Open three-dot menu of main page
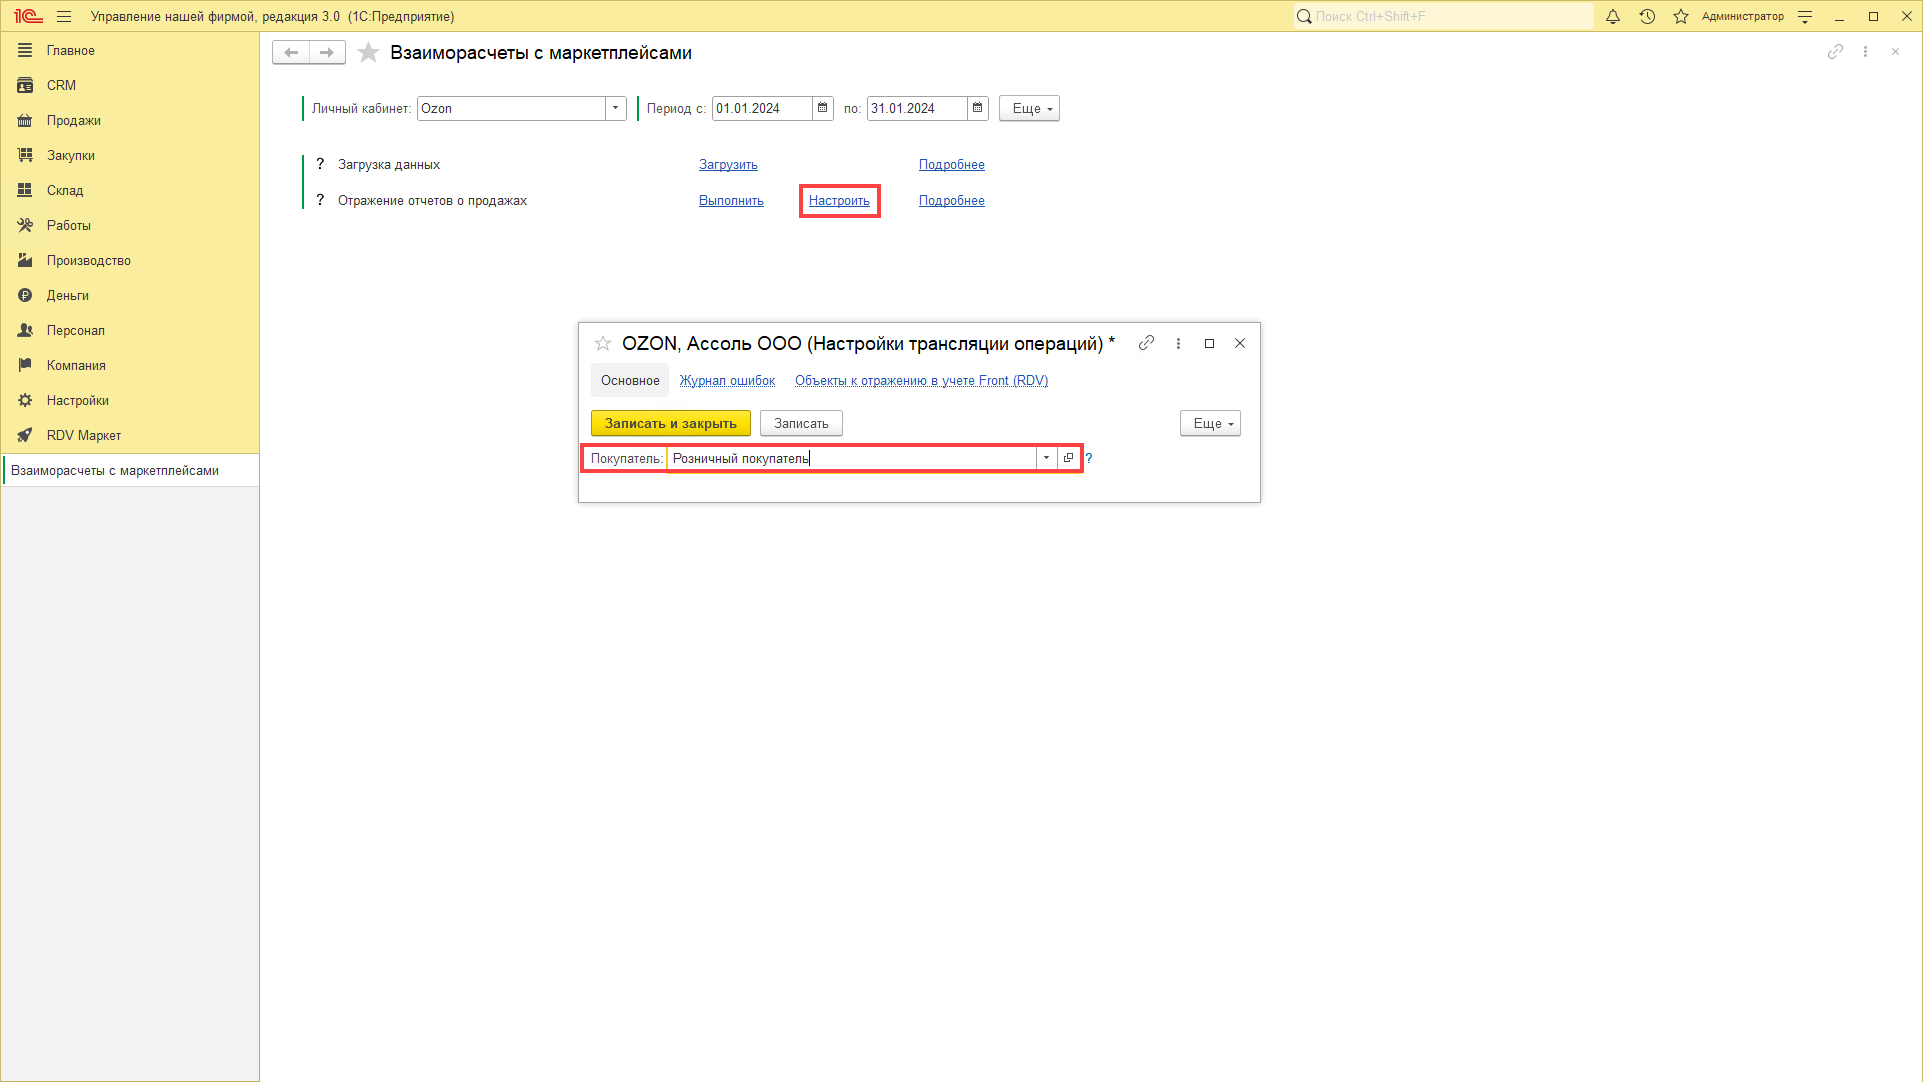This screenshot has height=1082, width=1923. 1865,52
